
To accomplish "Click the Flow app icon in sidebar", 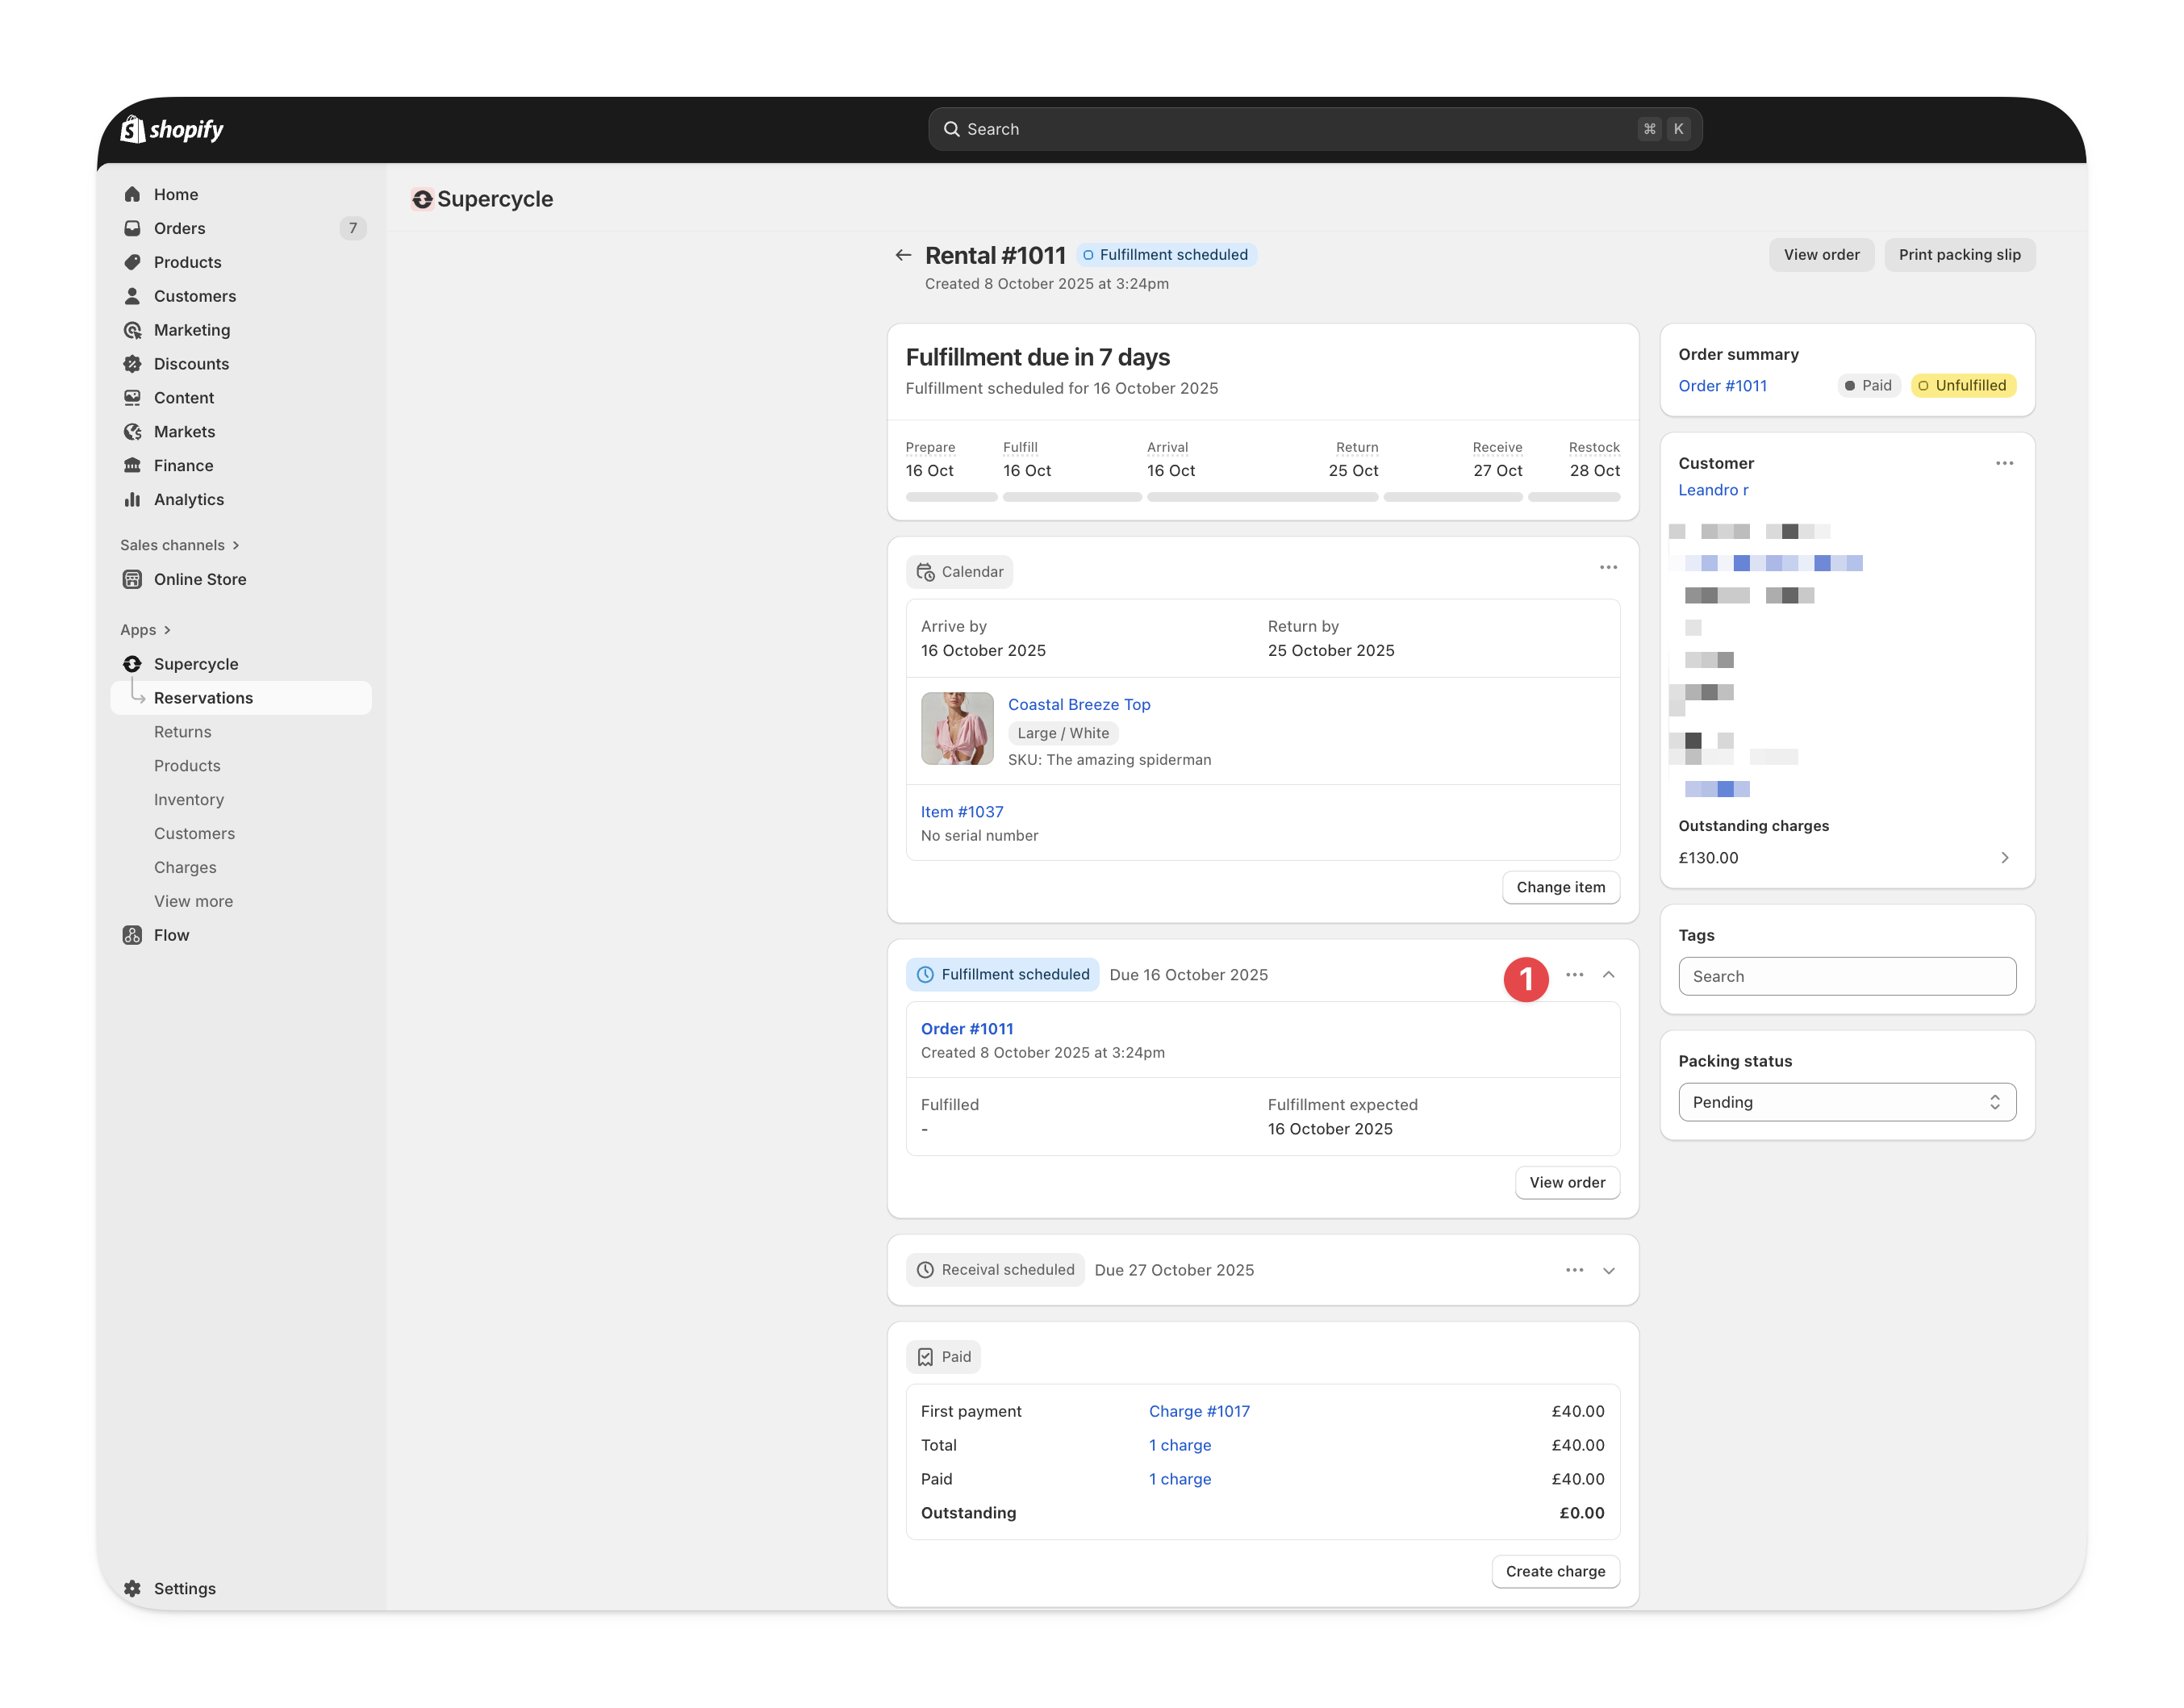I will click(132, 935).
